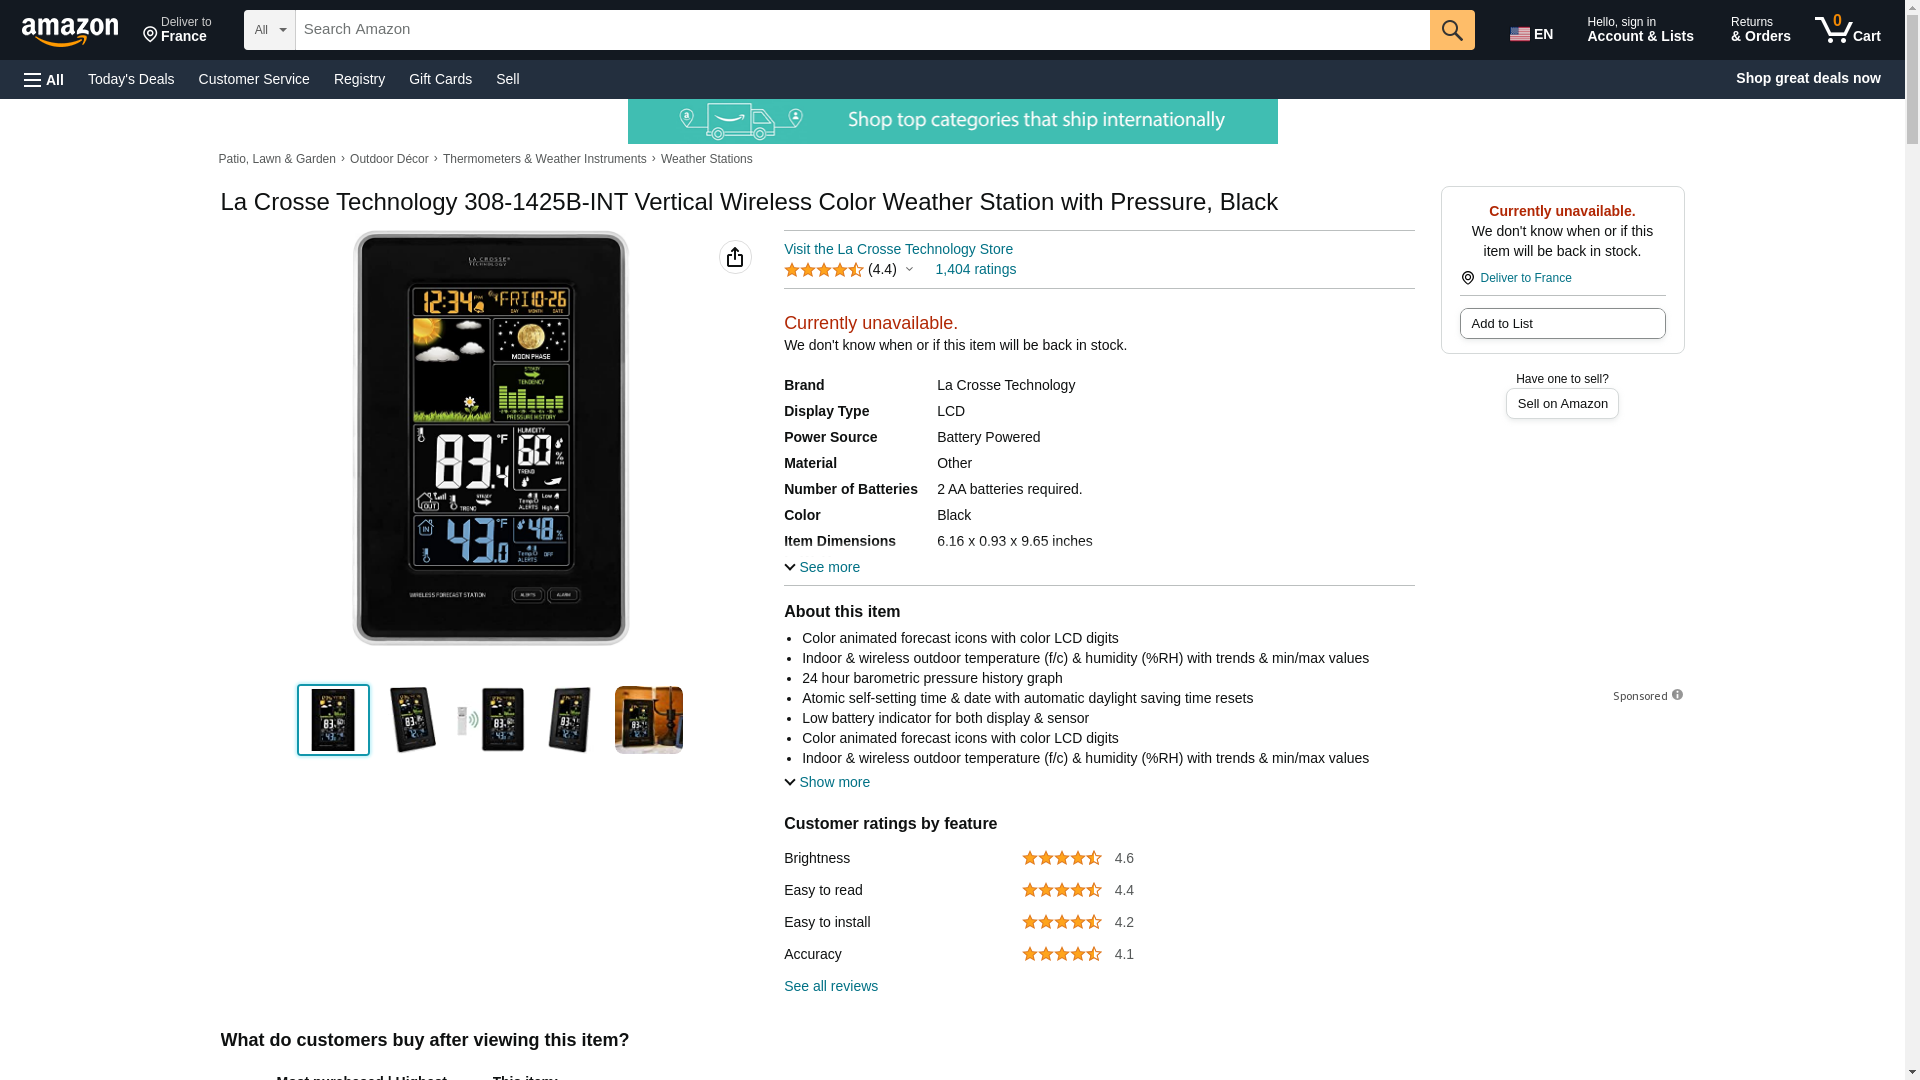The height and width of the screenshot is (1080, 1920).
Task: Click the Sponsored info icon
Action: click(1677, 695)
